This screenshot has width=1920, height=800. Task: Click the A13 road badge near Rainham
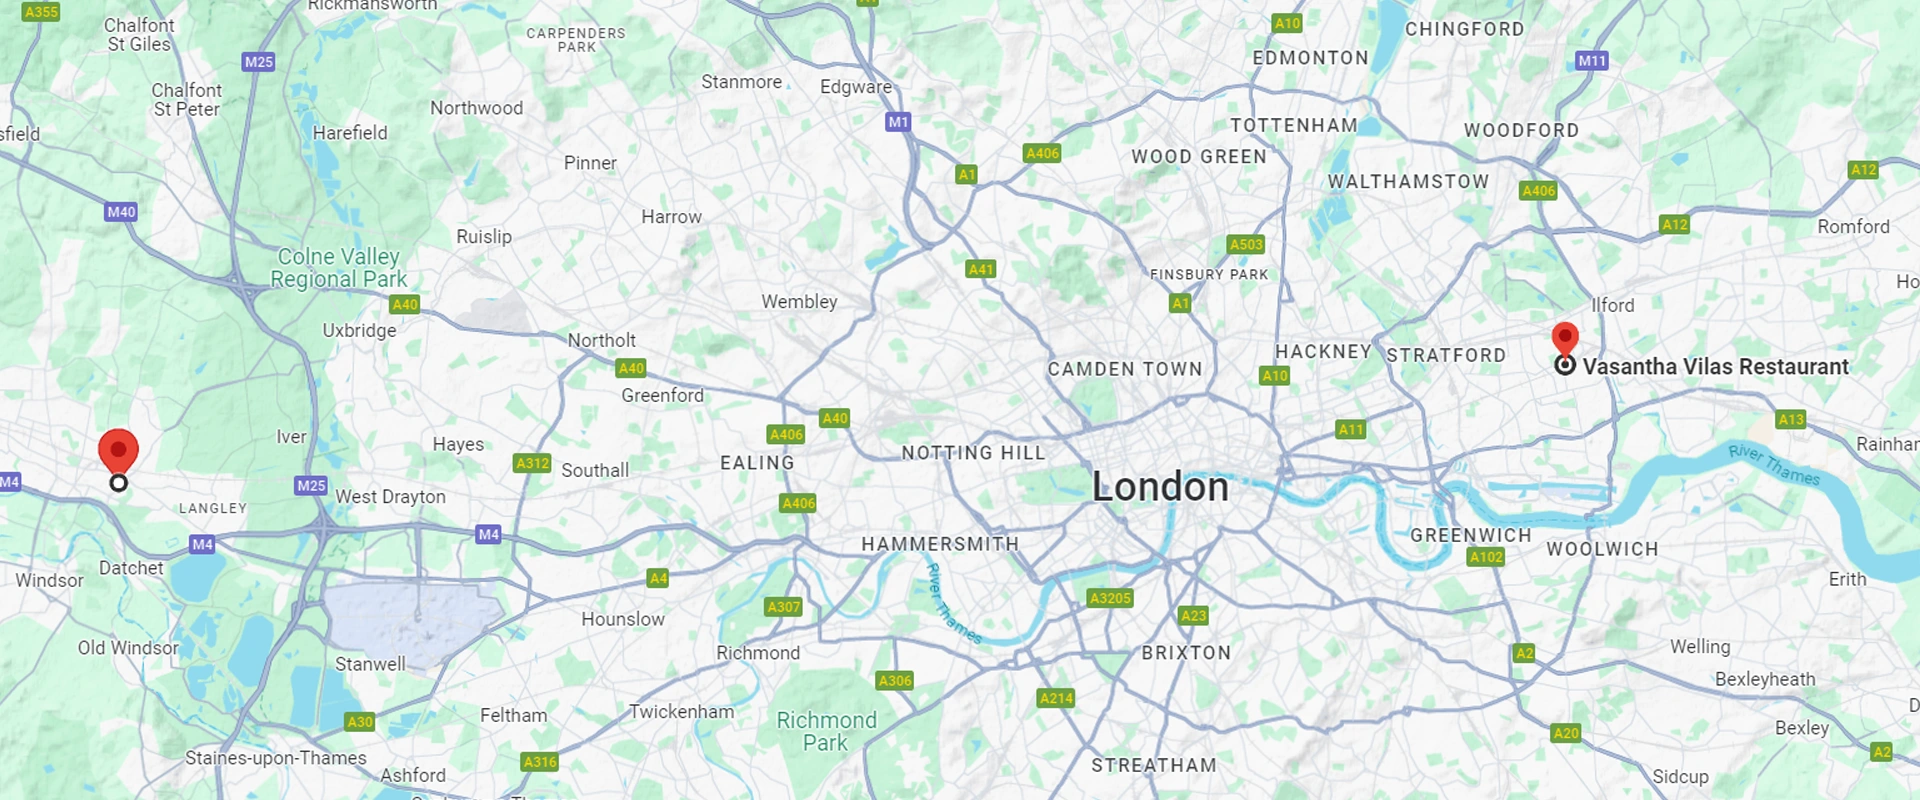(x=1791, y=419)
